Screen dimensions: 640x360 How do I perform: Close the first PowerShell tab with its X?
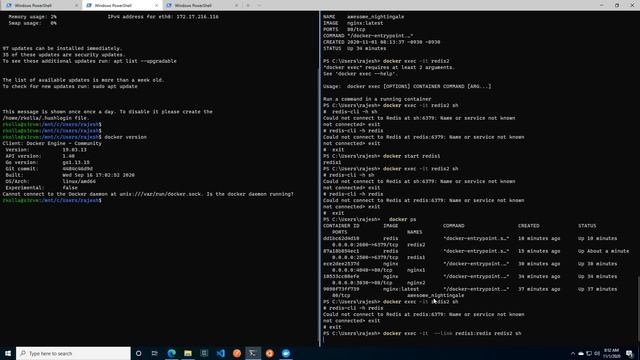point(76,6)
